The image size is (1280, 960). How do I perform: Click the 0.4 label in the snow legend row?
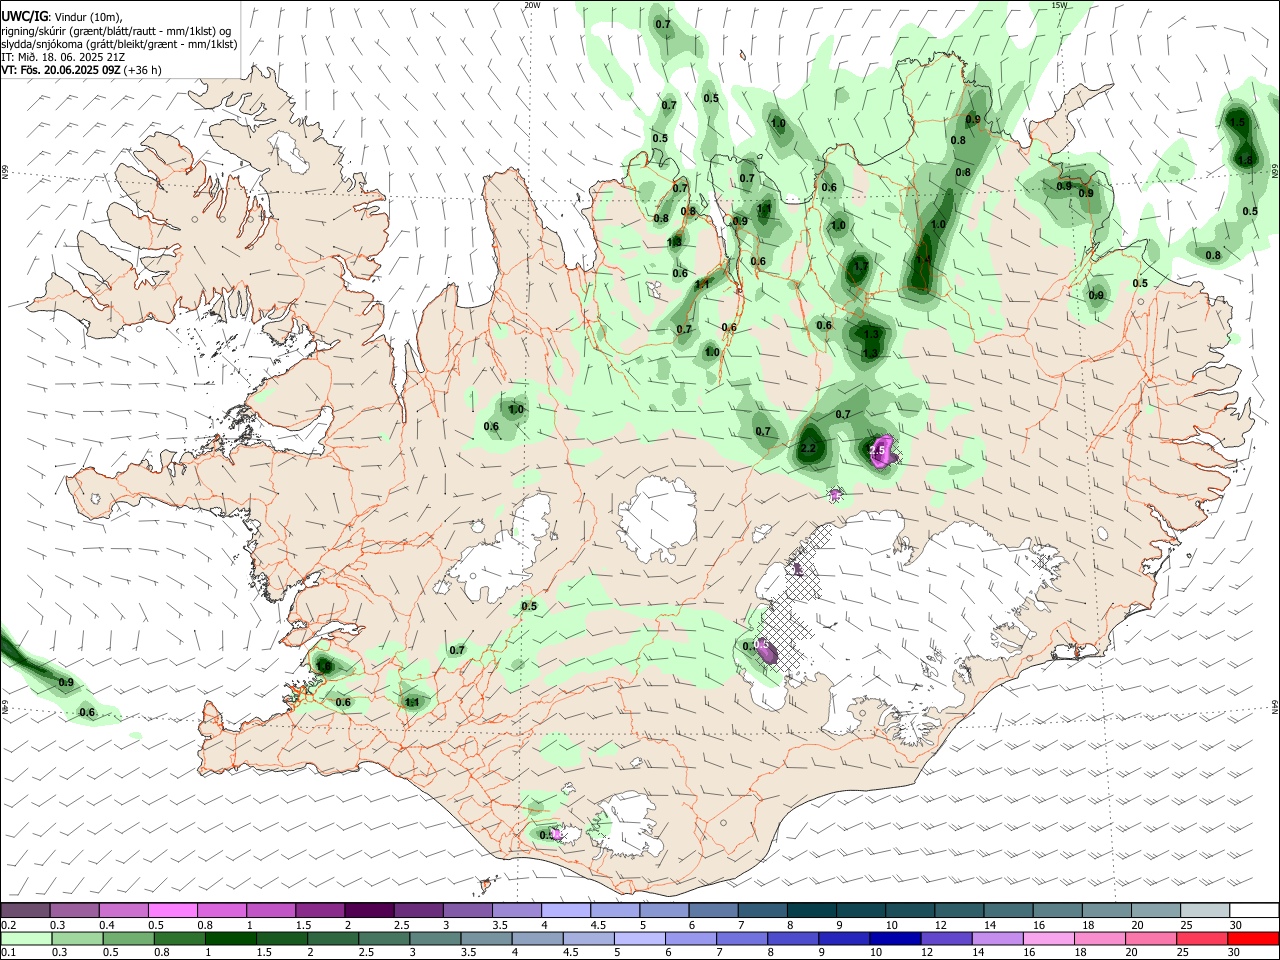click(x=107, y=925)
